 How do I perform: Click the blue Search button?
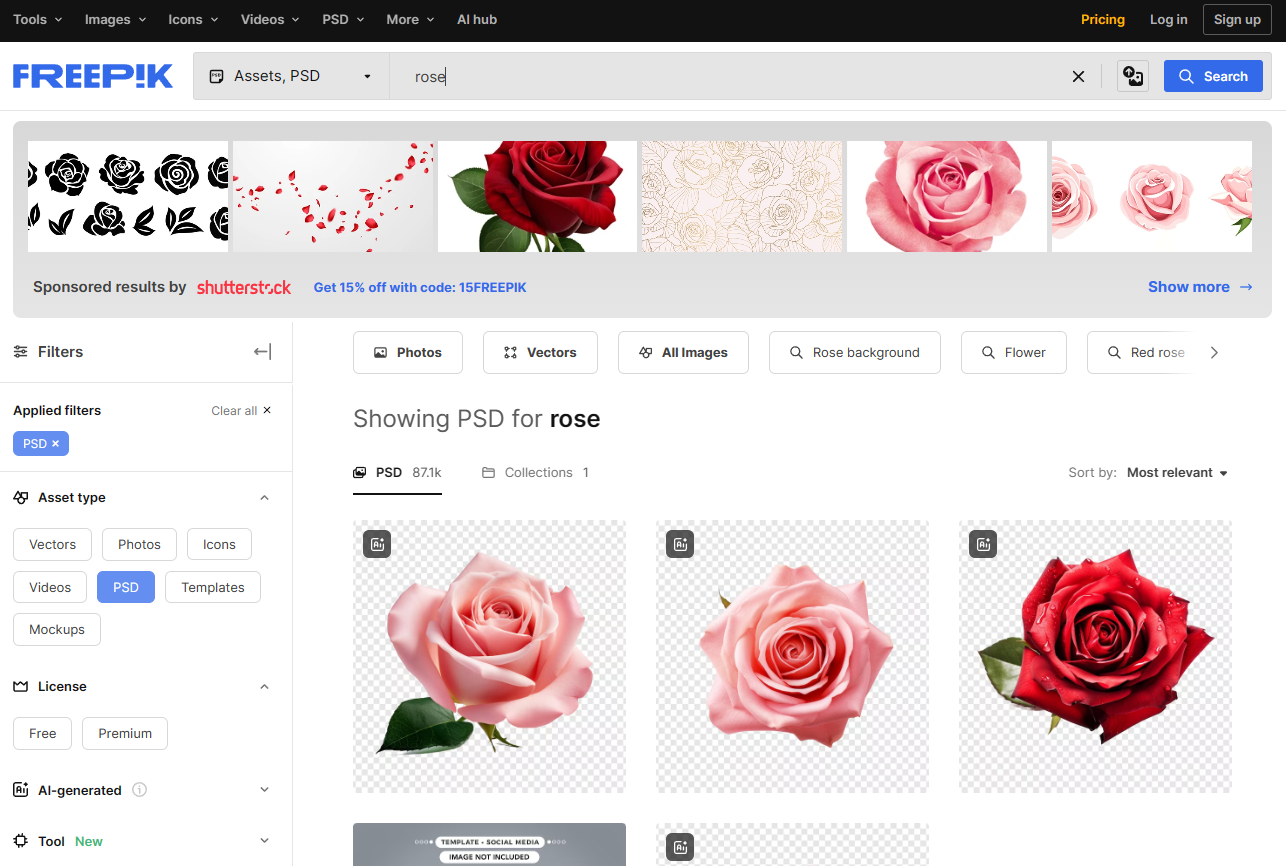(1213, 76)
